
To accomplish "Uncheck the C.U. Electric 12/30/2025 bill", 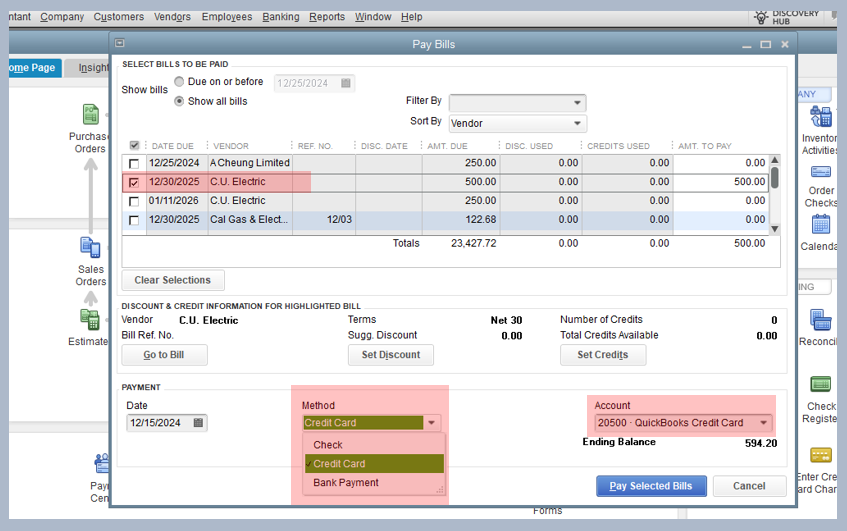I will point(134,183).
